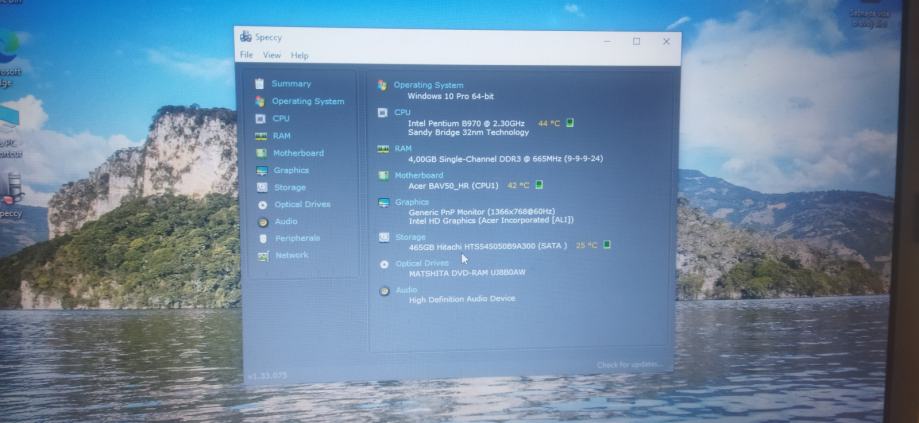Open the Network label in the sidebar

coord(292,255)
